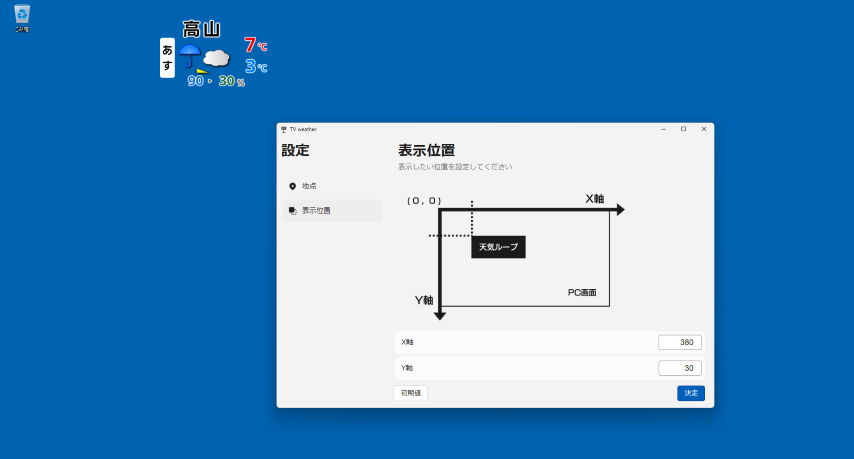854x459 pixels.
Task: Click the 決定 confirm button
Action: point(691,393)
